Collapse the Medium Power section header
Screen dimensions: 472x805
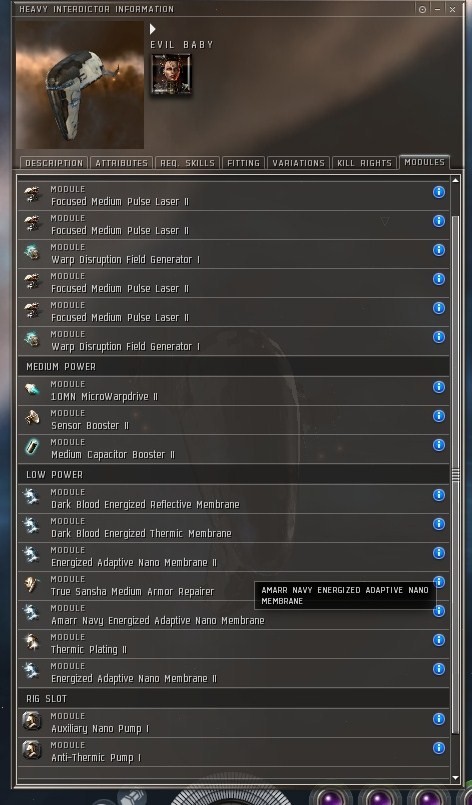pos(233,367)
